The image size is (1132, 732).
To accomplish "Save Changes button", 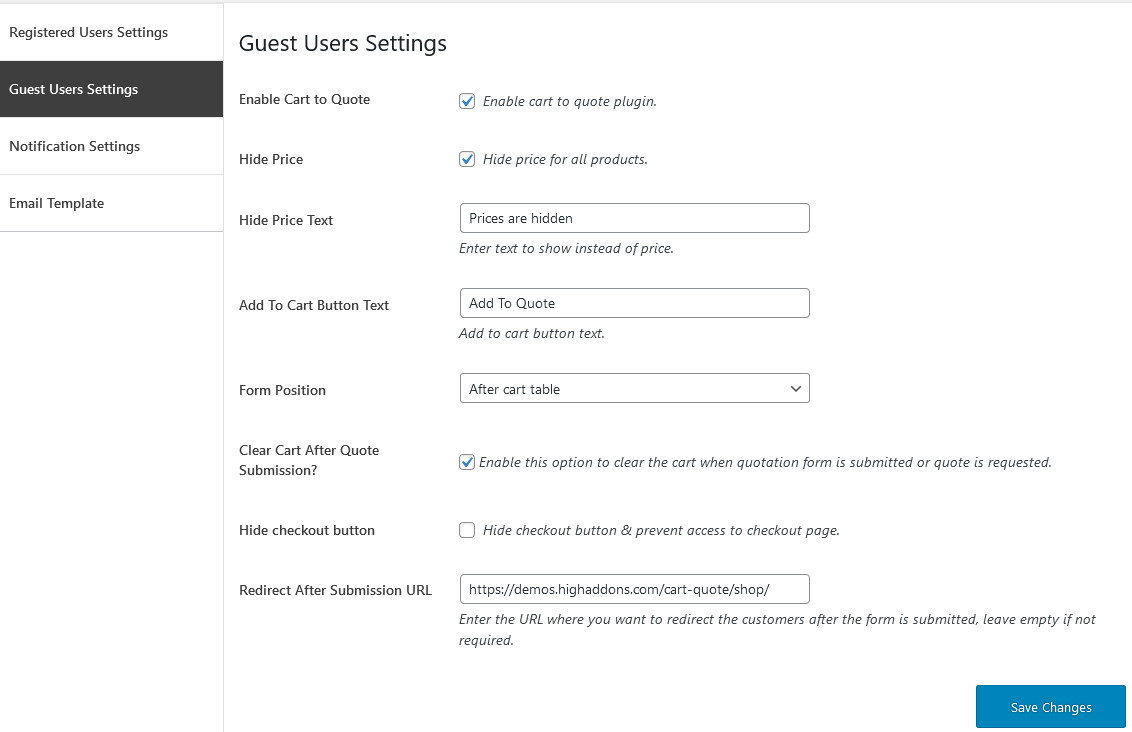I will [x=1050, y=707].
